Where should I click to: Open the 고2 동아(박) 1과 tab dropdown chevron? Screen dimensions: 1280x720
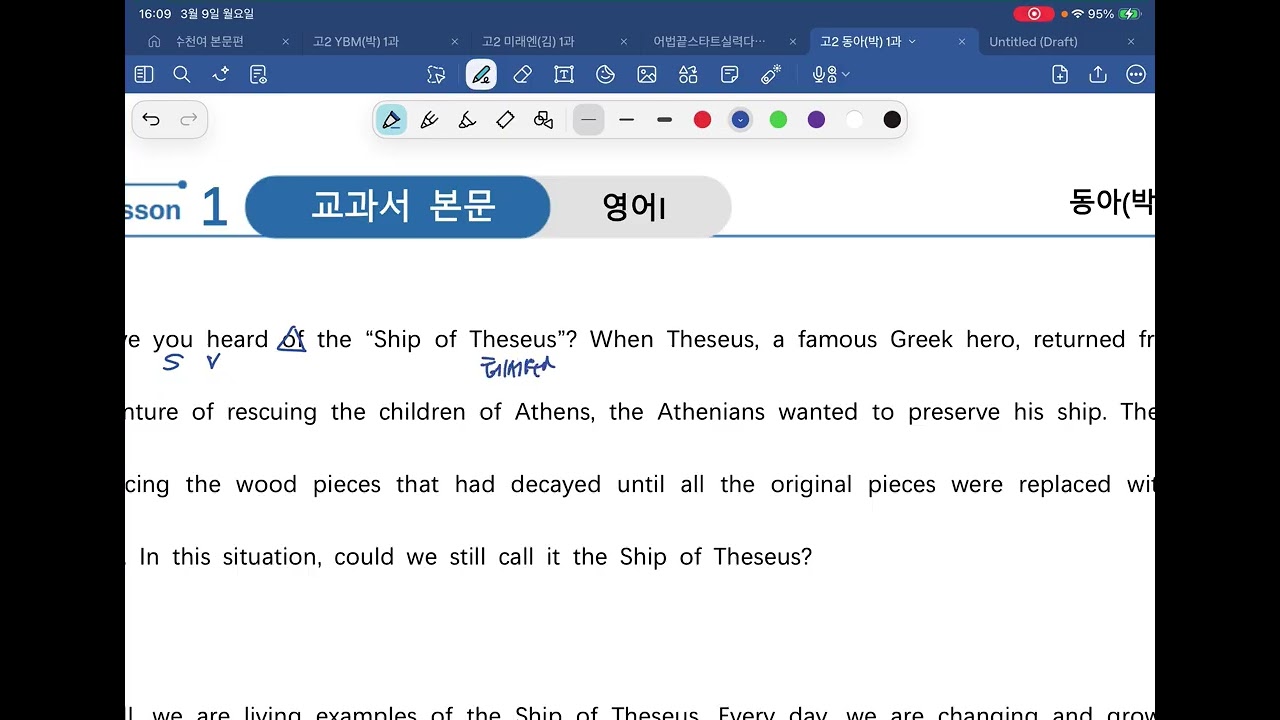coord(912,42)
